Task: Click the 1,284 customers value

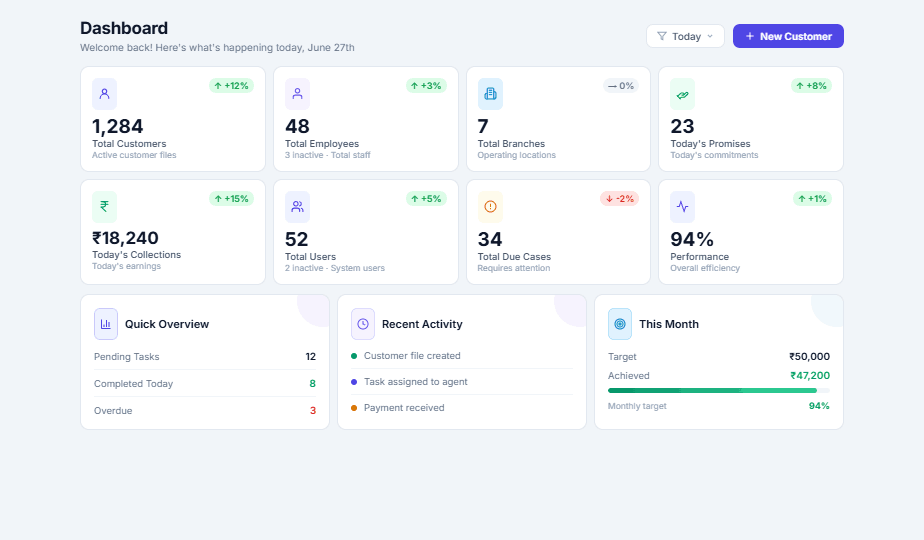Action: pos(117,126)
